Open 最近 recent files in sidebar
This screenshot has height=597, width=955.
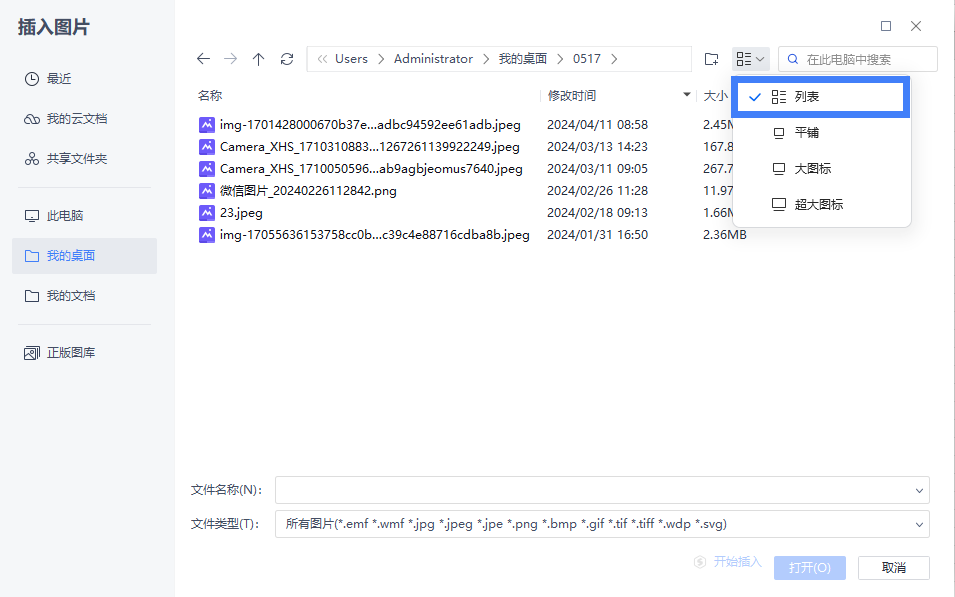click(x=59, y=78)
